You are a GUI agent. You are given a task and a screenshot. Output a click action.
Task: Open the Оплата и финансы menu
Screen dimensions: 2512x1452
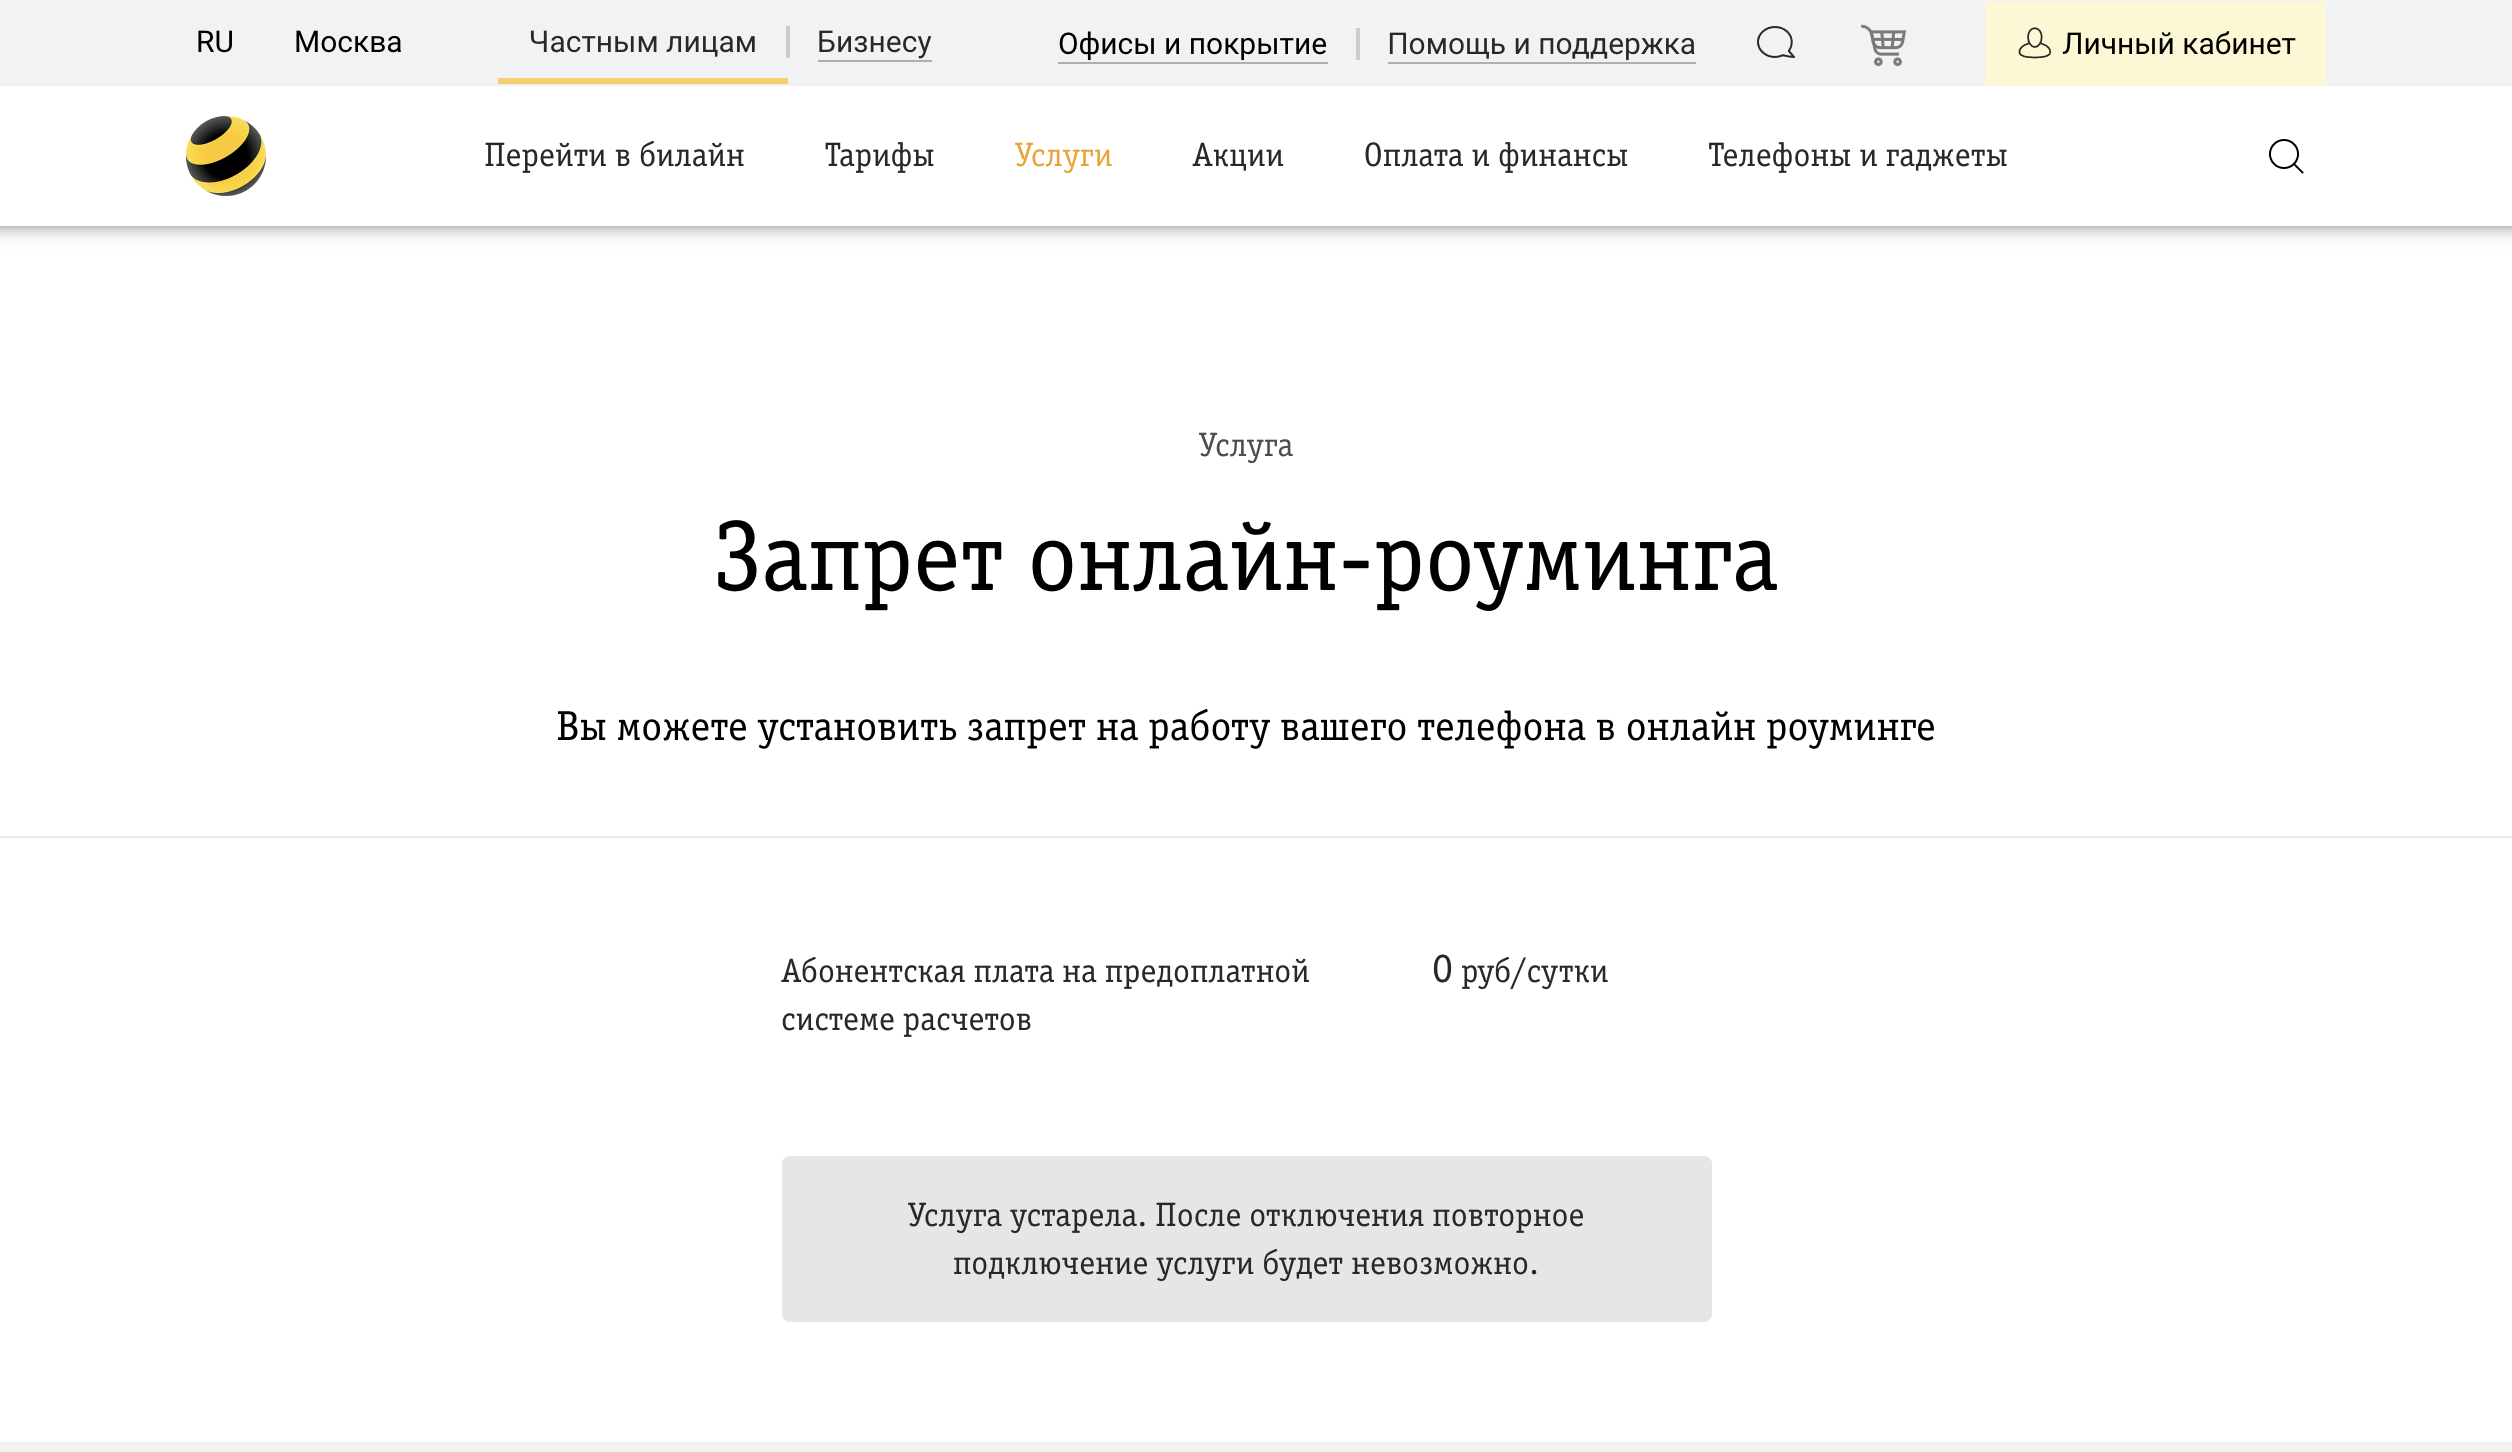(x=1497, y=156)
